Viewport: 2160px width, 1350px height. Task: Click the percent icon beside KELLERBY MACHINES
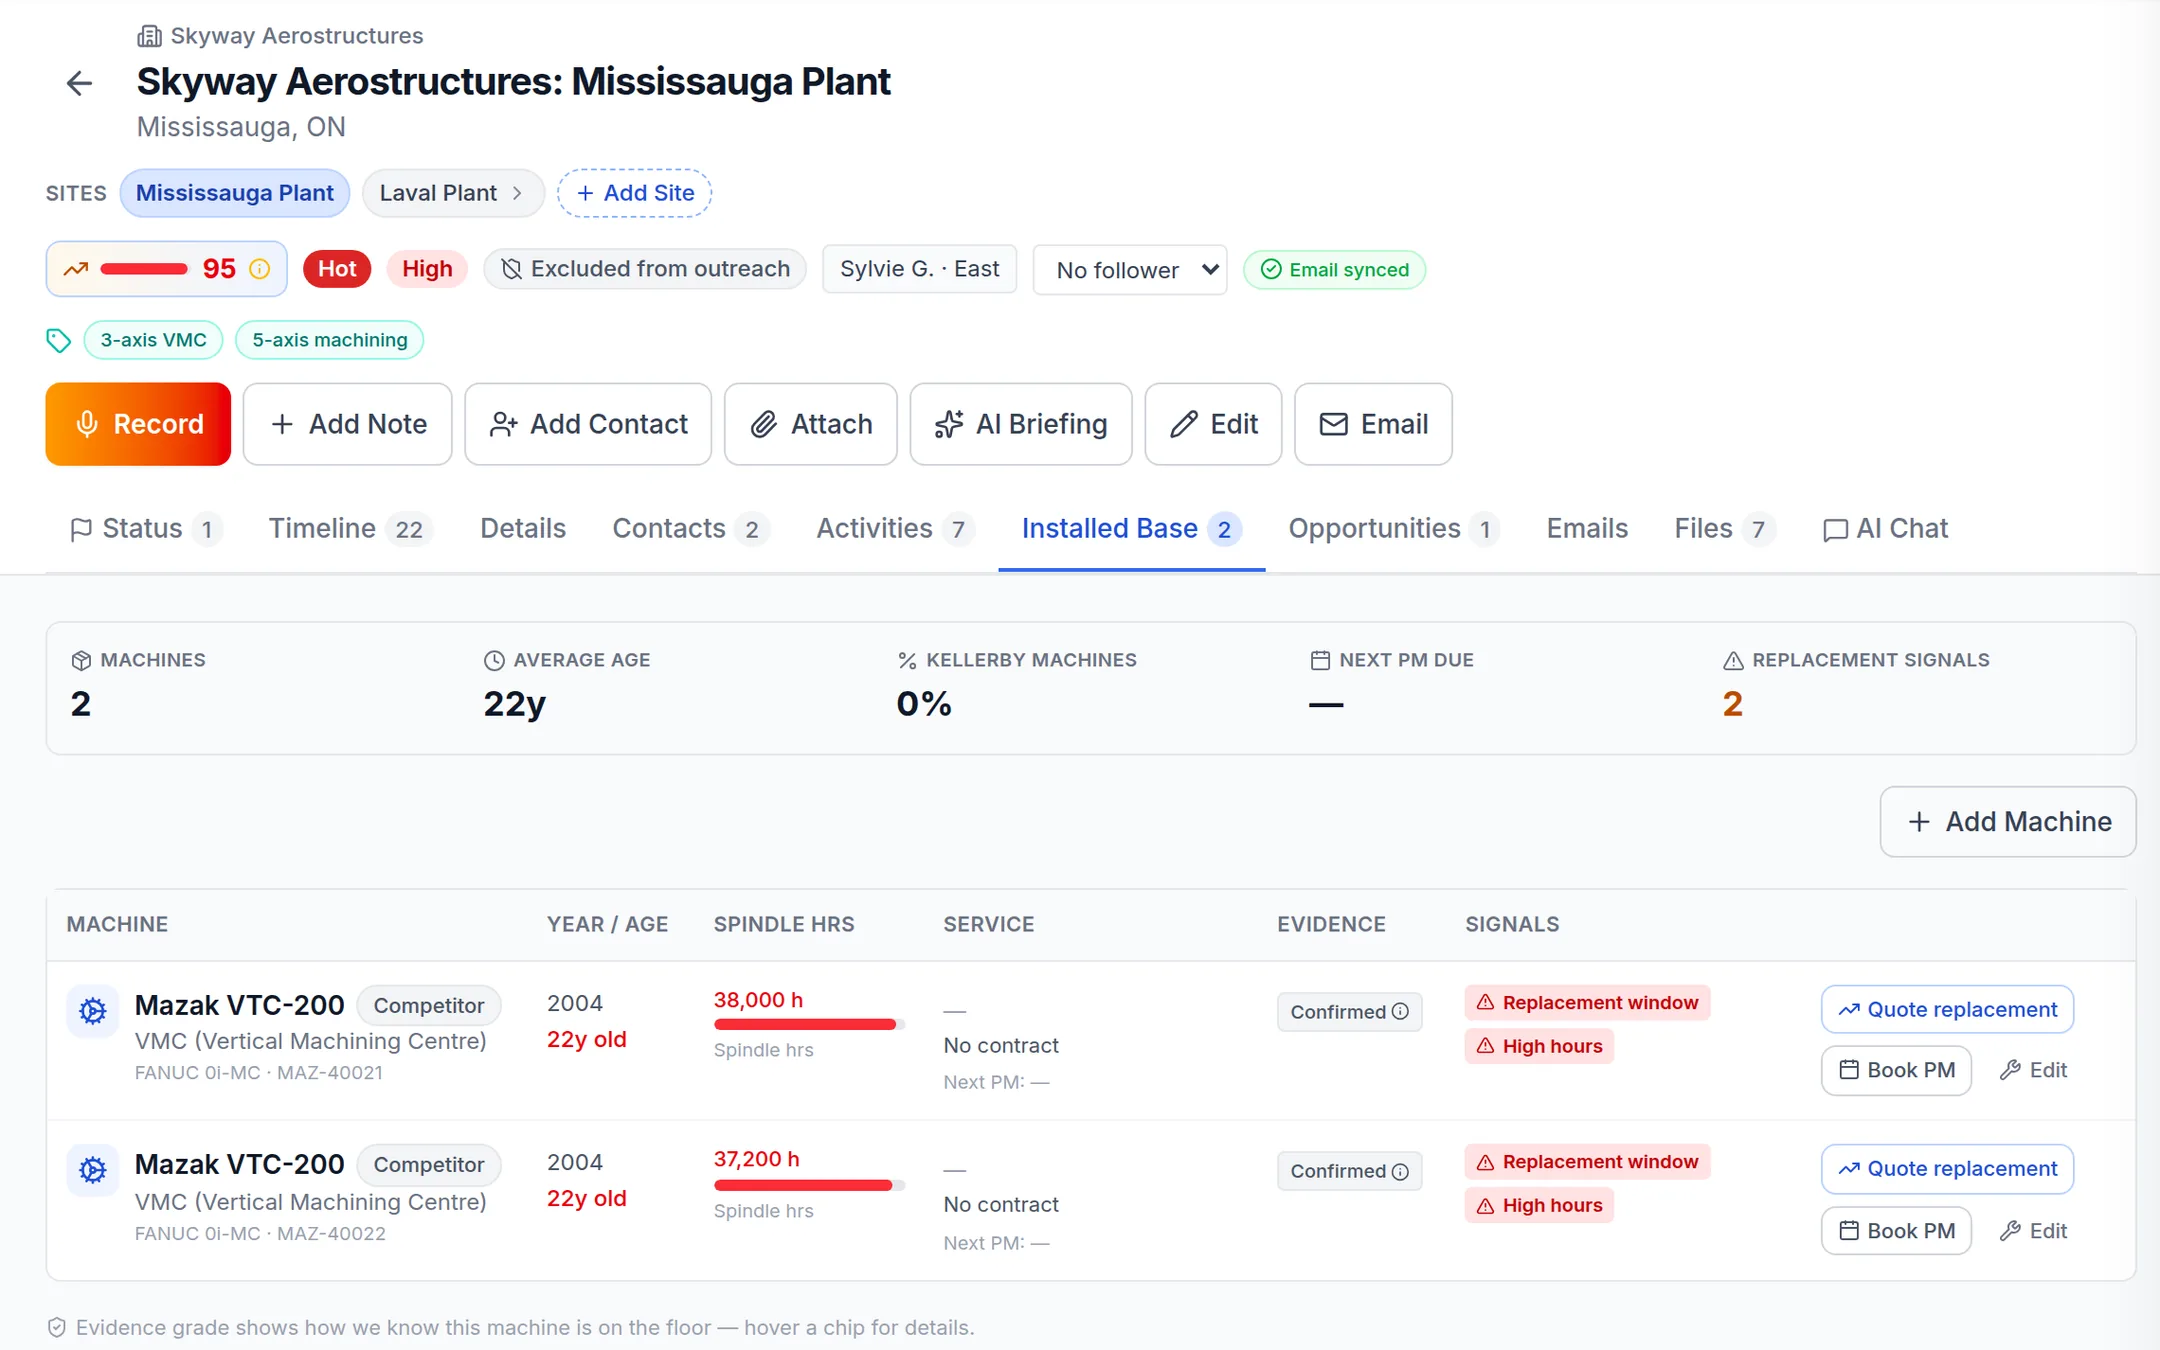click(x=907, y=661)
